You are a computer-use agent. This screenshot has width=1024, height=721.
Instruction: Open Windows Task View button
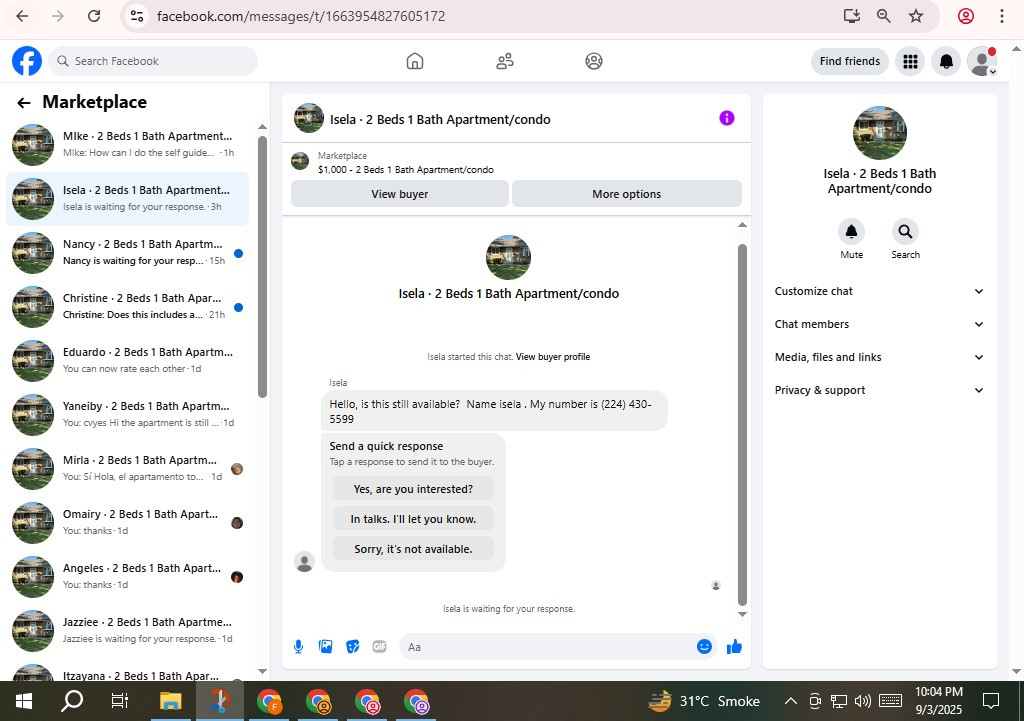(x=120, y=701)
